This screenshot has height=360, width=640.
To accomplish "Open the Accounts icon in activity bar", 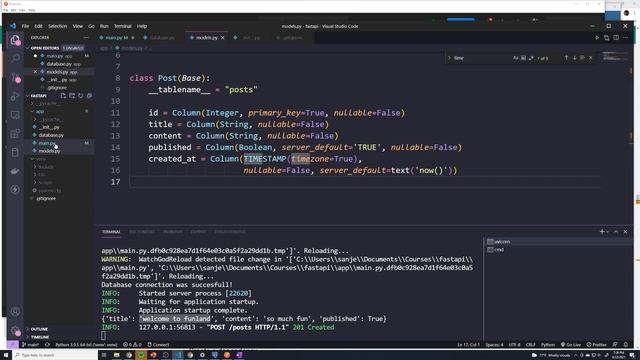I will [x=15, y=312].
